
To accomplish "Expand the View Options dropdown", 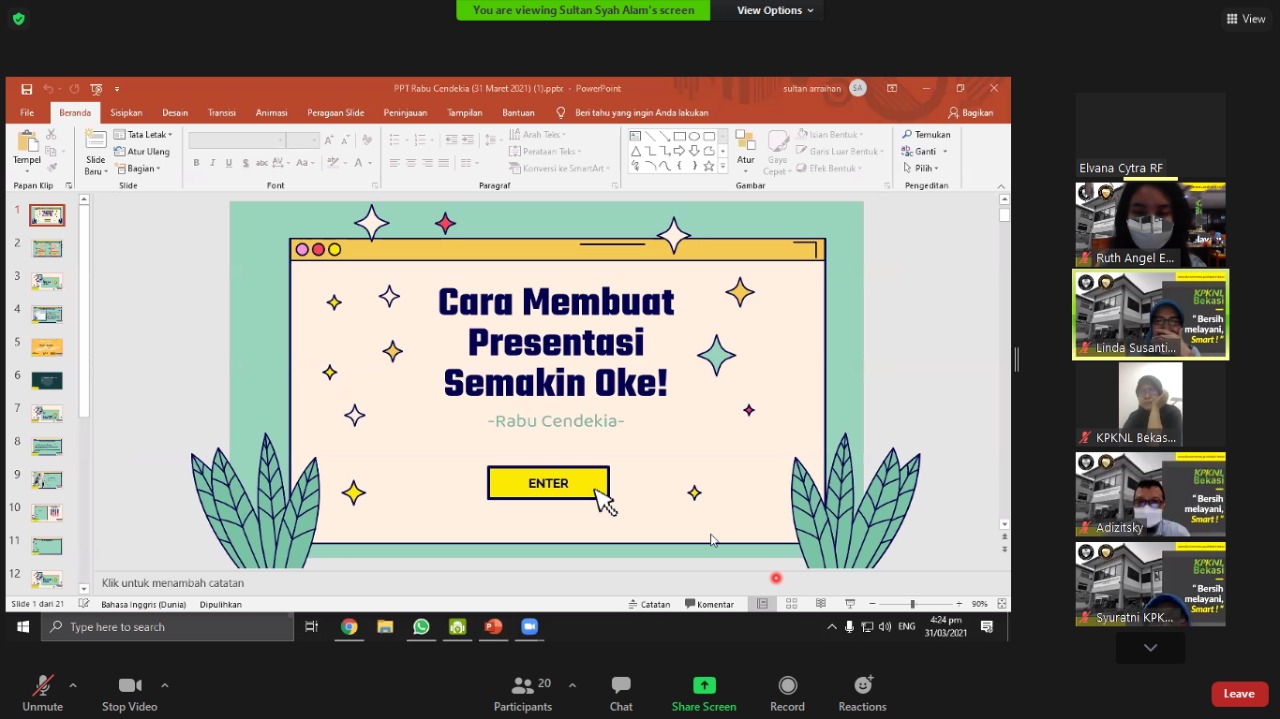I will click(x=774, y=10).
